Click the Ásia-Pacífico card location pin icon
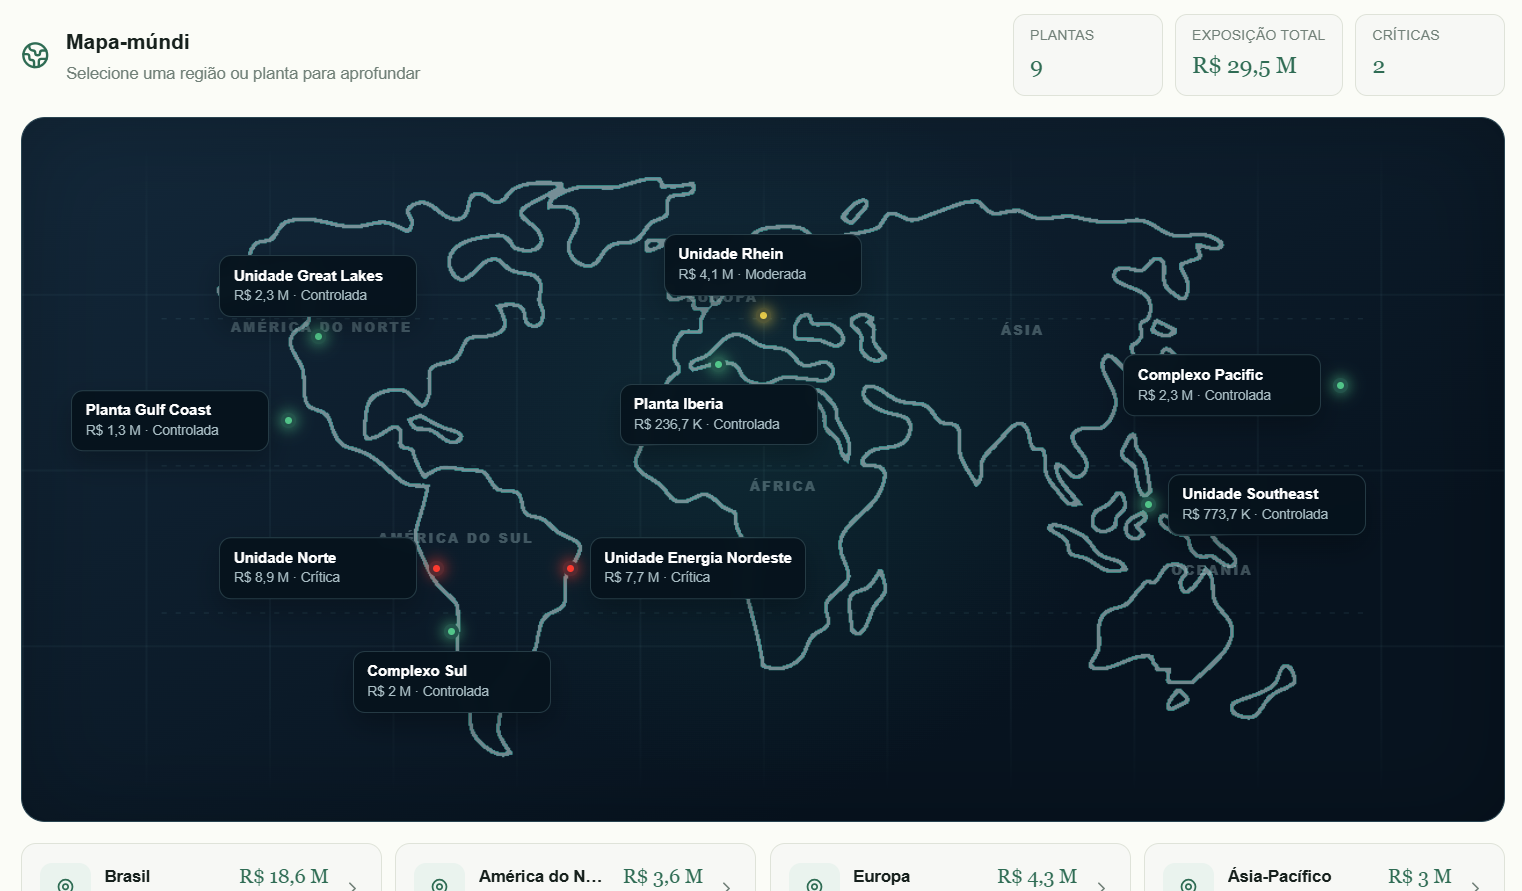1522x891 pixels. point(1189,885)
